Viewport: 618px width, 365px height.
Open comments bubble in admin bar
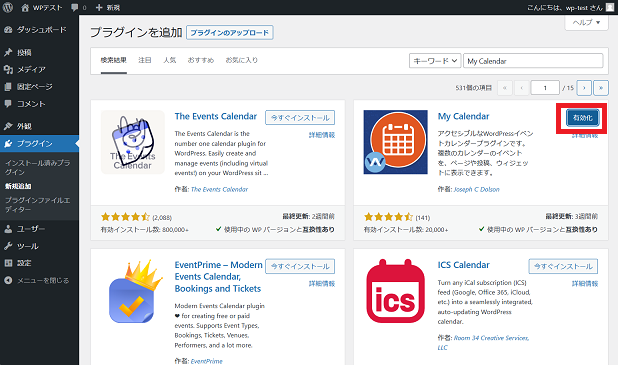(x=79, y=7)
